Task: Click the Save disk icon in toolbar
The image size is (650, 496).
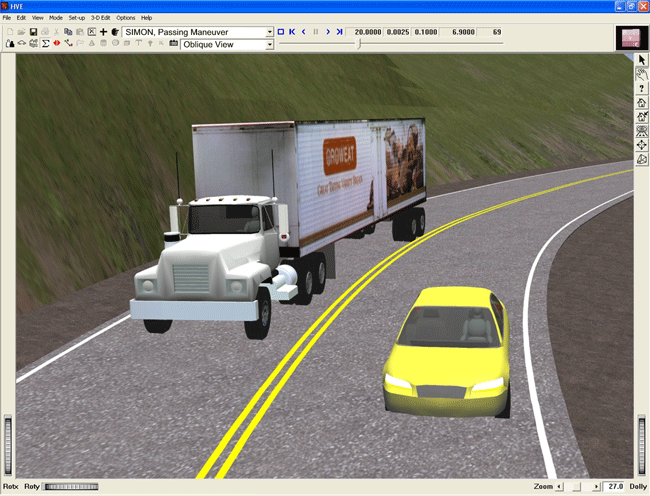Action: [x=33, y=32]
